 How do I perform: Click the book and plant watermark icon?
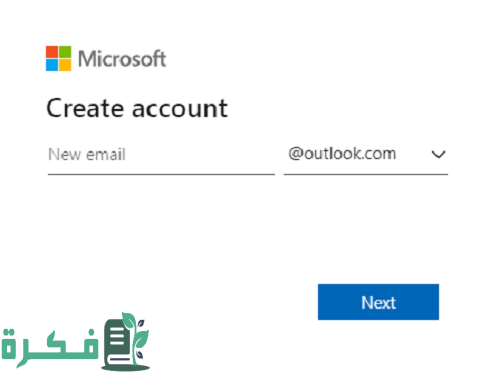126,342
